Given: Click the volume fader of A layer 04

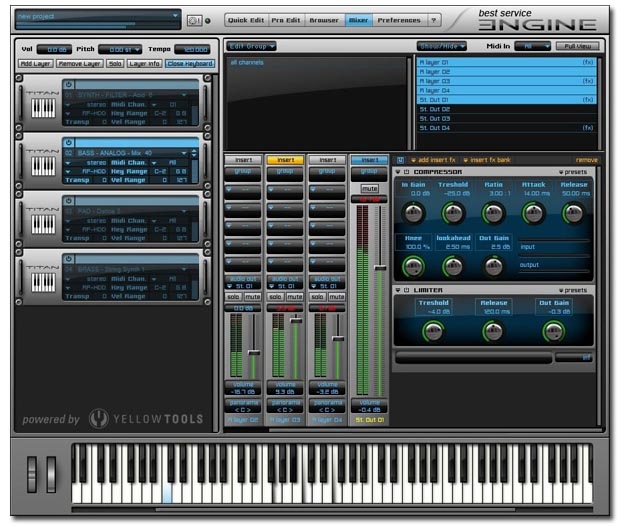Looking at the screenshot, I should (338, 339).
